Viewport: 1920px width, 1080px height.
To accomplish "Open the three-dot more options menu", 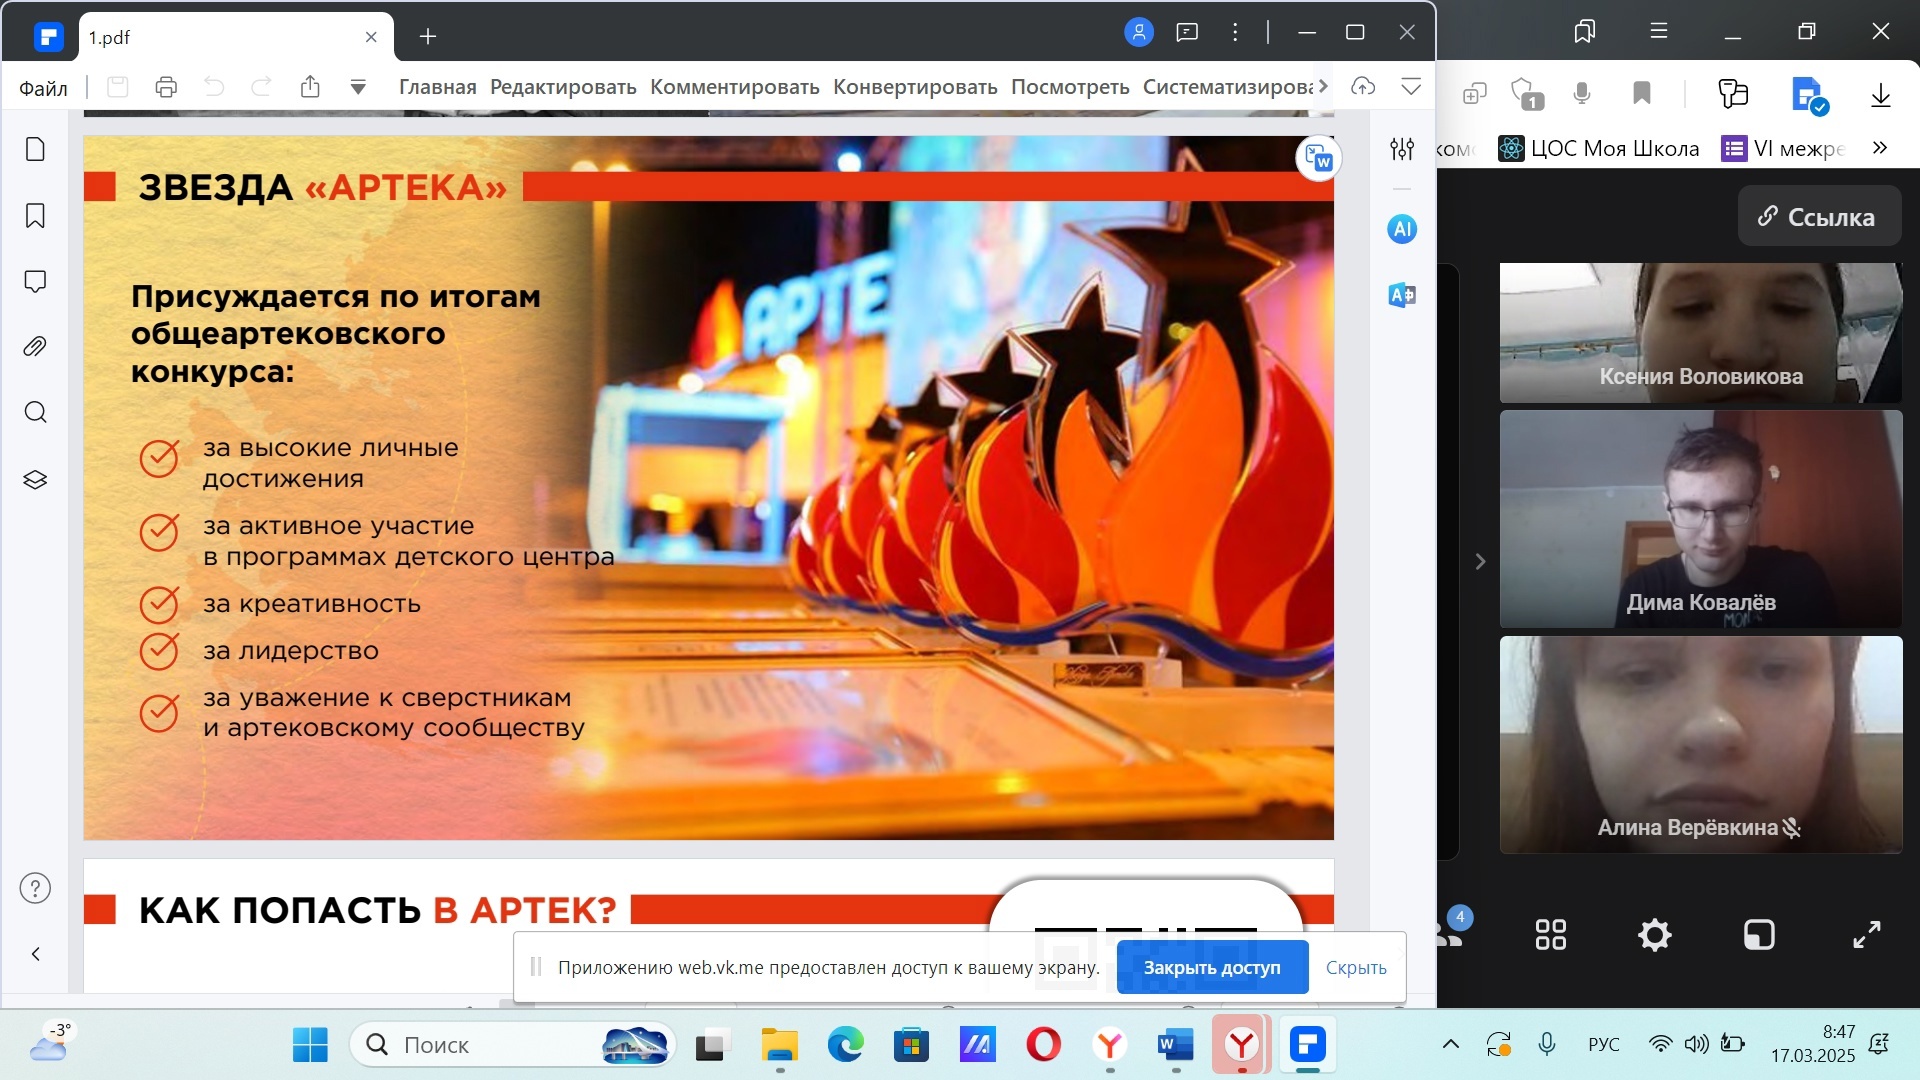I will point(1235,33).
